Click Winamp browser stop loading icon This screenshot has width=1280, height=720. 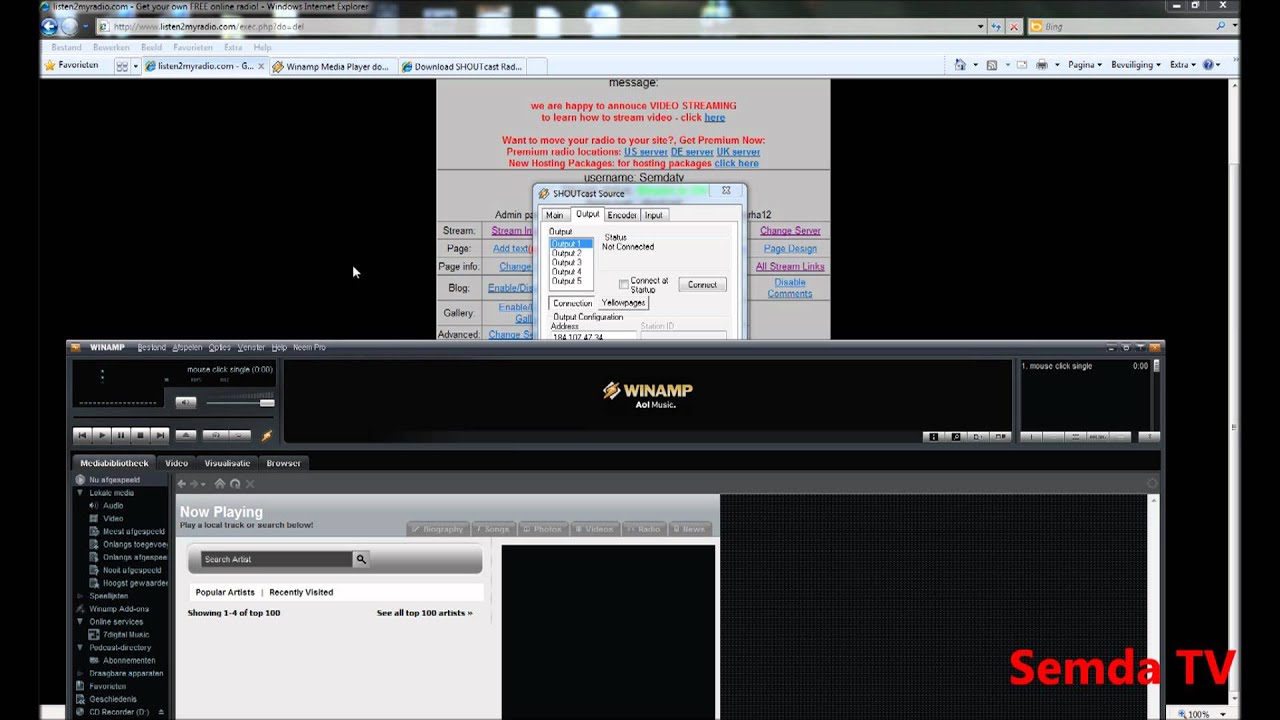[250, 484]
